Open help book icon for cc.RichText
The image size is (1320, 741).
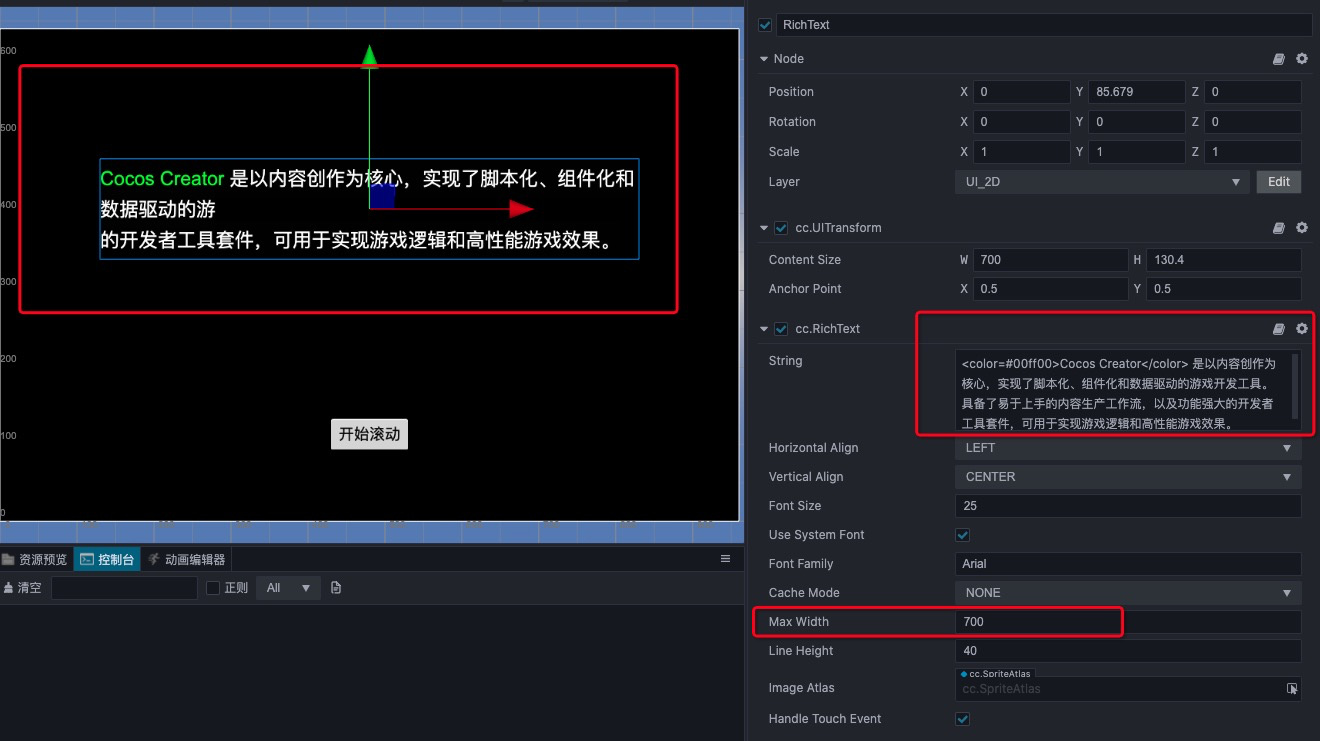click(x=1278, y=329)
